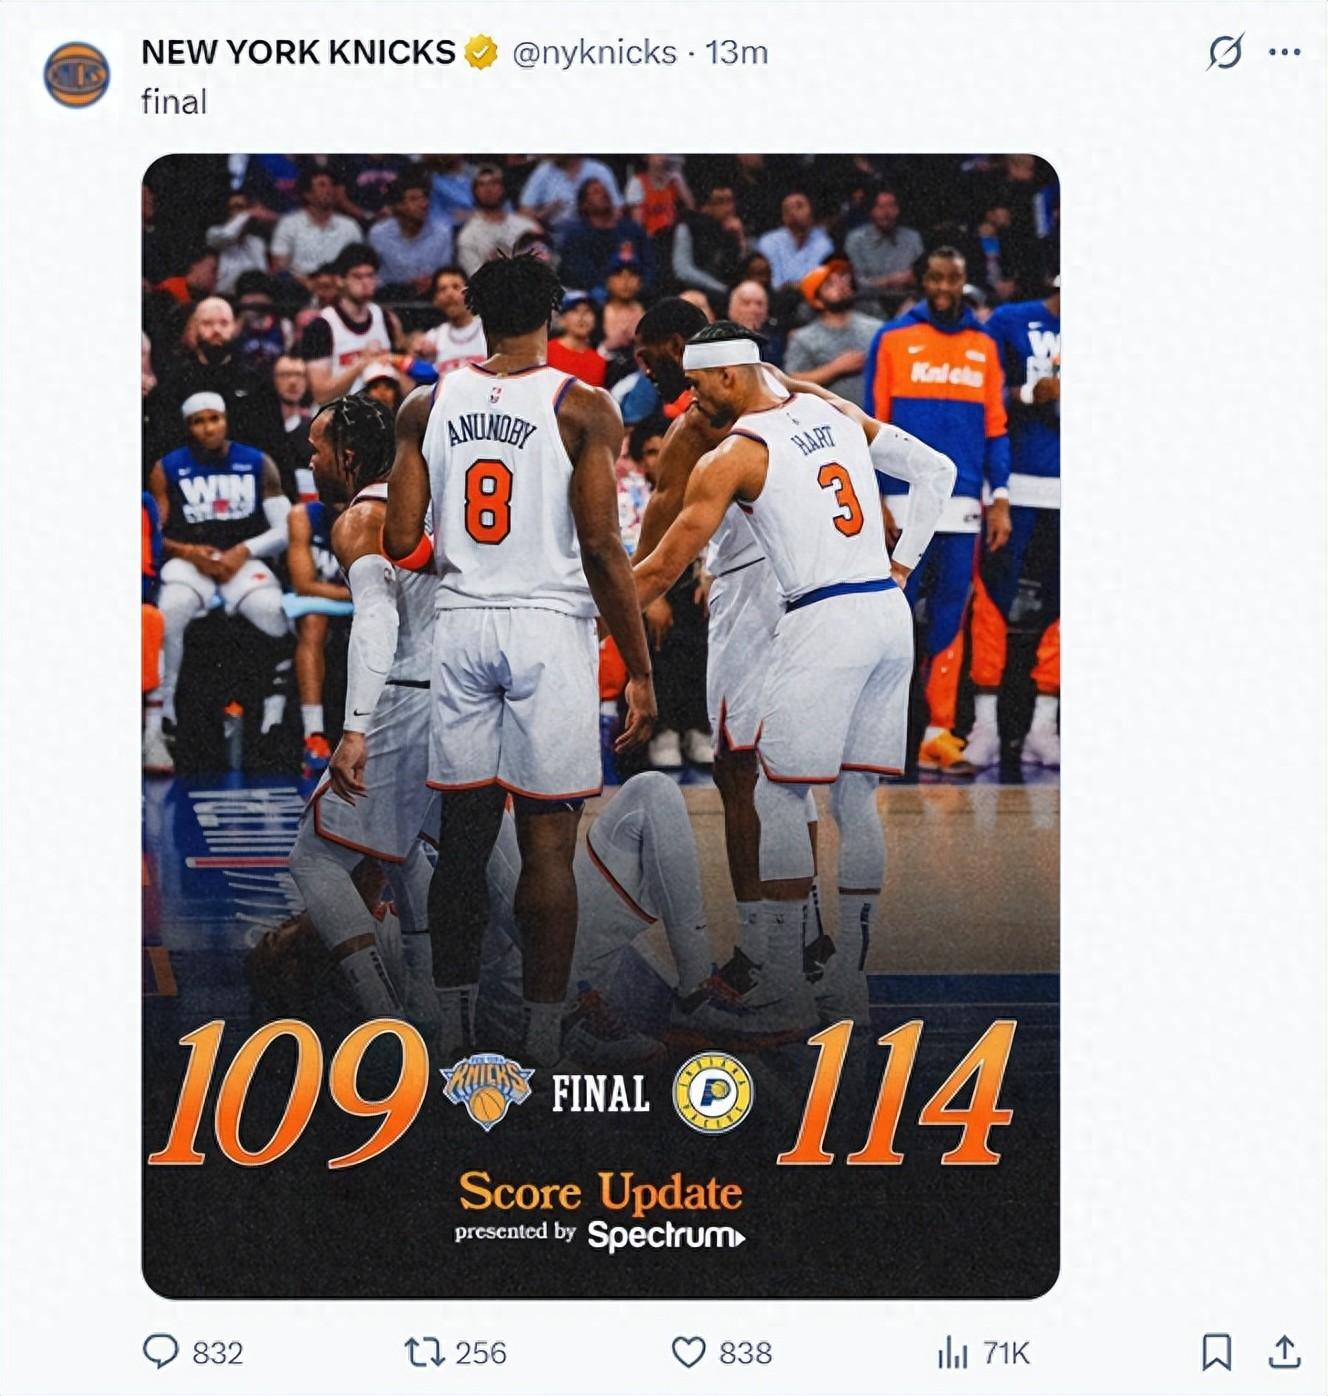Click the 832 replies count
1328x1396 pixels.
[x=218, y=1353]
